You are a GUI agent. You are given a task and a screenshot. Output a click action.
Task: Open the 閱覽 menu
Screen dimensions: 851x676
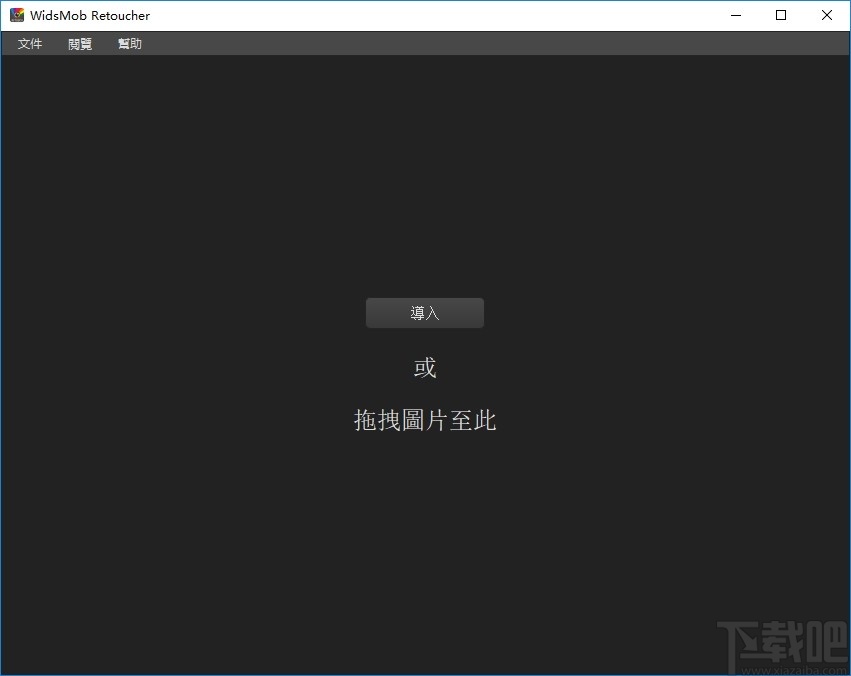[x=79, y=43]
